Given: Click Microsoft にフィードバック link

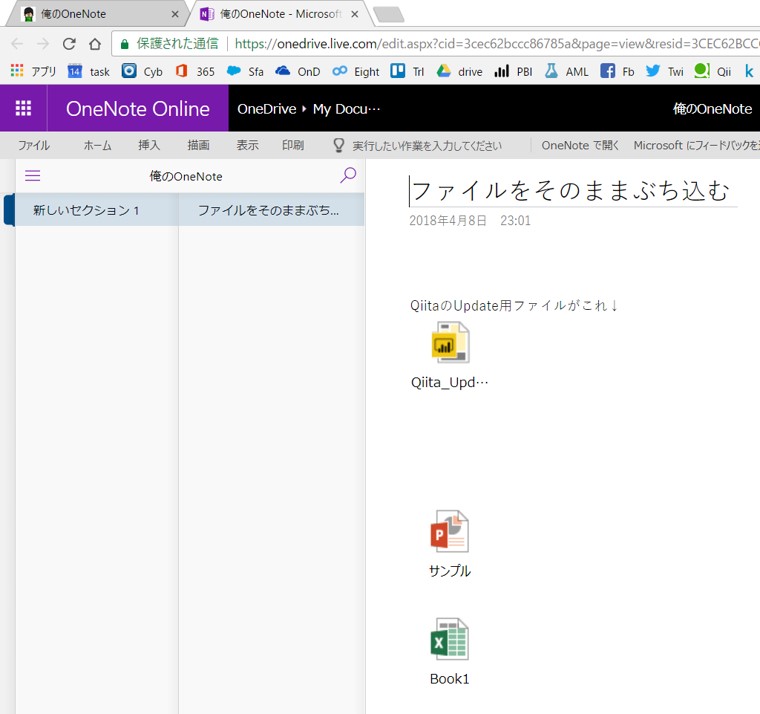Looking at the screenshot, I should point(697,145).
